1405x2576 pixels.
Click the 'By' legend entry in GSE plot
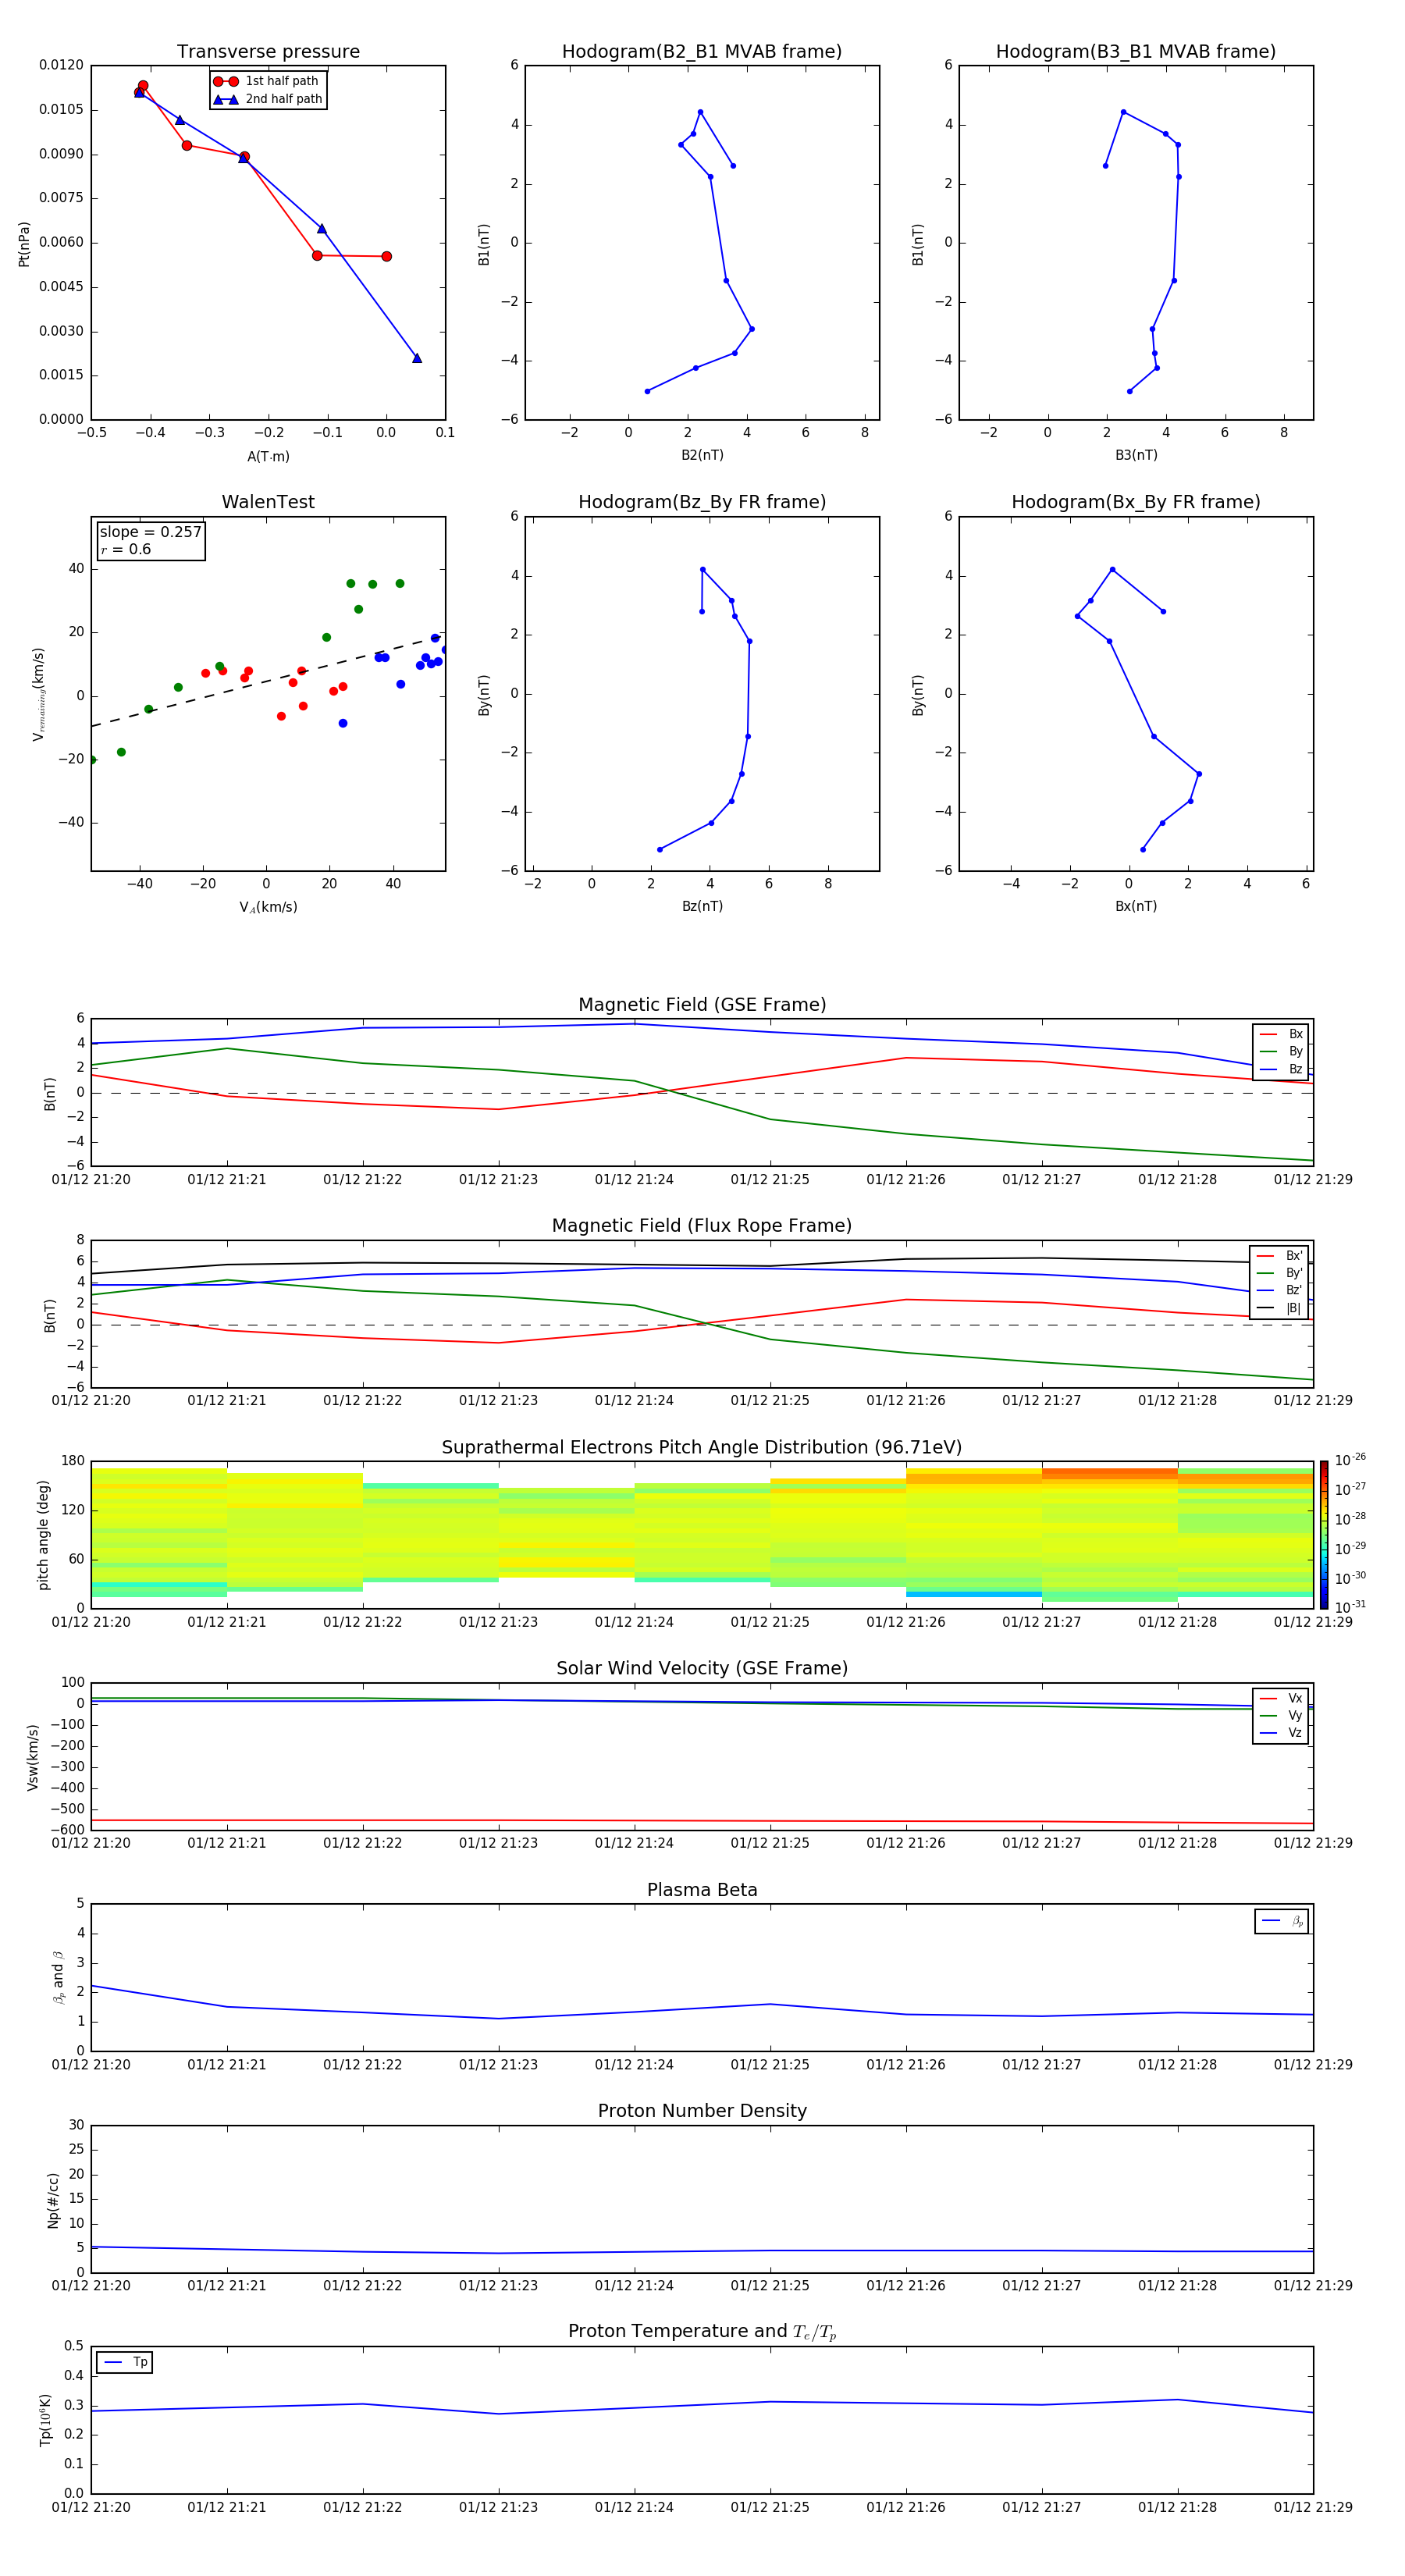pos(1281,1051)
